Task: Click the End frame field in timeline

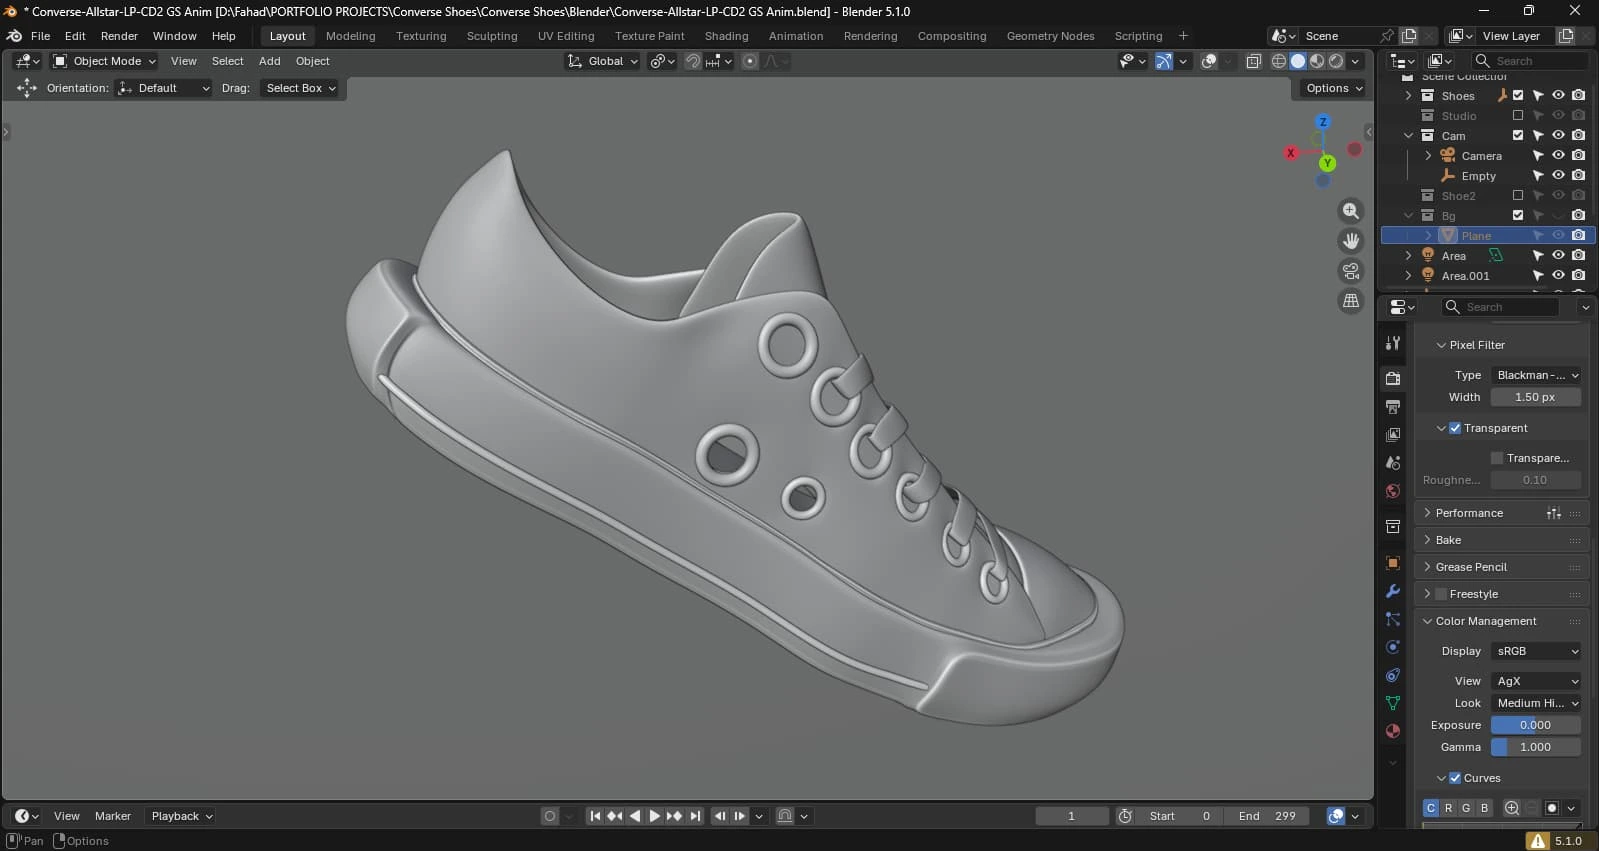Action: tap(1267, 816)
